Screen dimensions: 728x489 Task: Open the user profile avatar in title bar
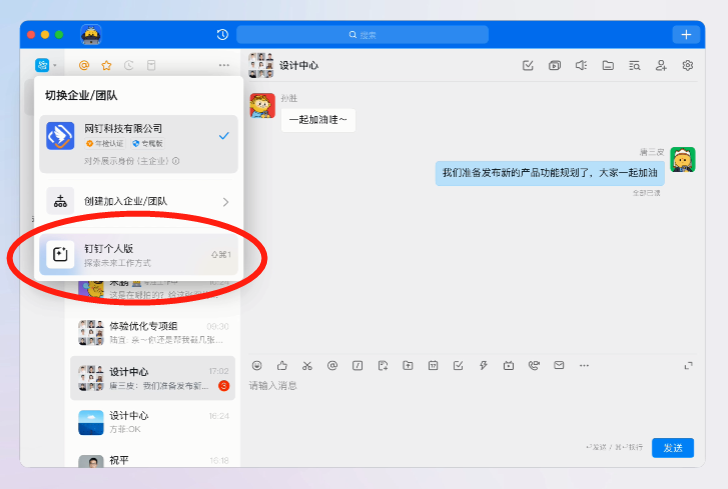click(91, 34)
